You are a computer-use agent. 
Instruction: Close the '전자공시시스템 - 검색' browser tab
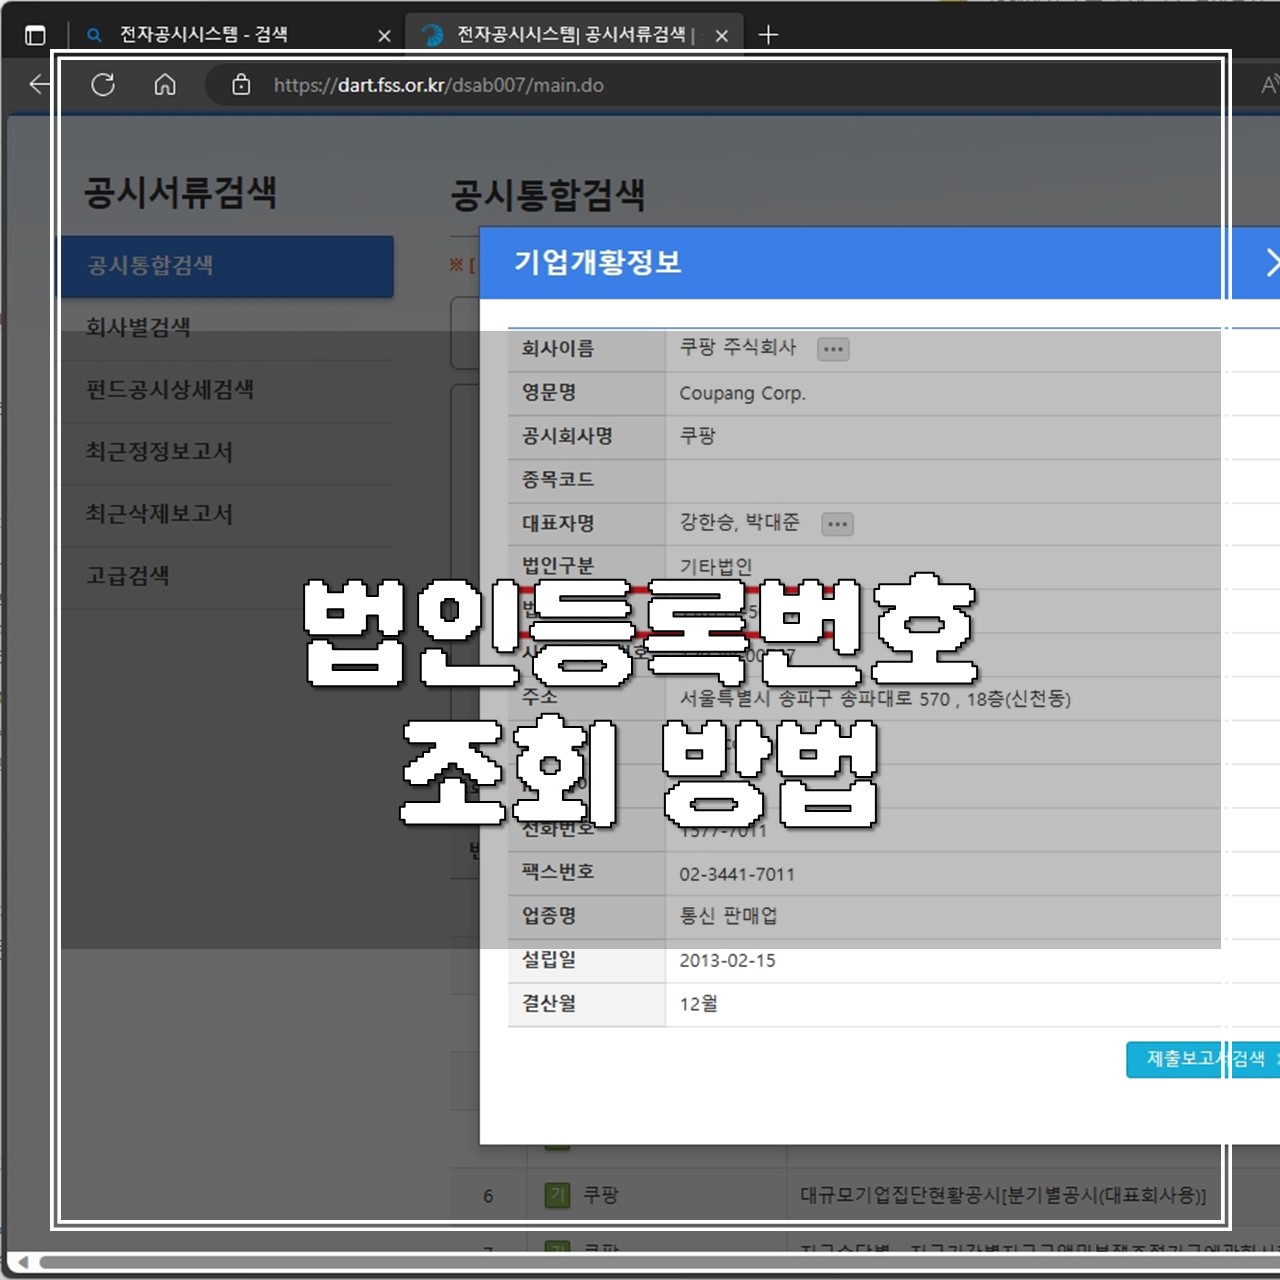[x=384, y=35]
